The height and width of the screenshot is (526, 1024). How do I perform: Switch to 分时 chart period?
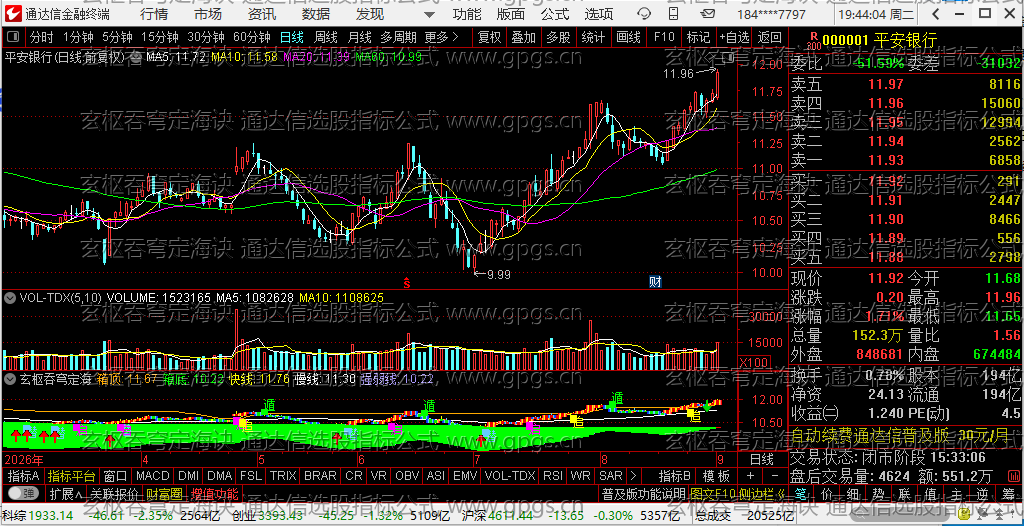42,37
